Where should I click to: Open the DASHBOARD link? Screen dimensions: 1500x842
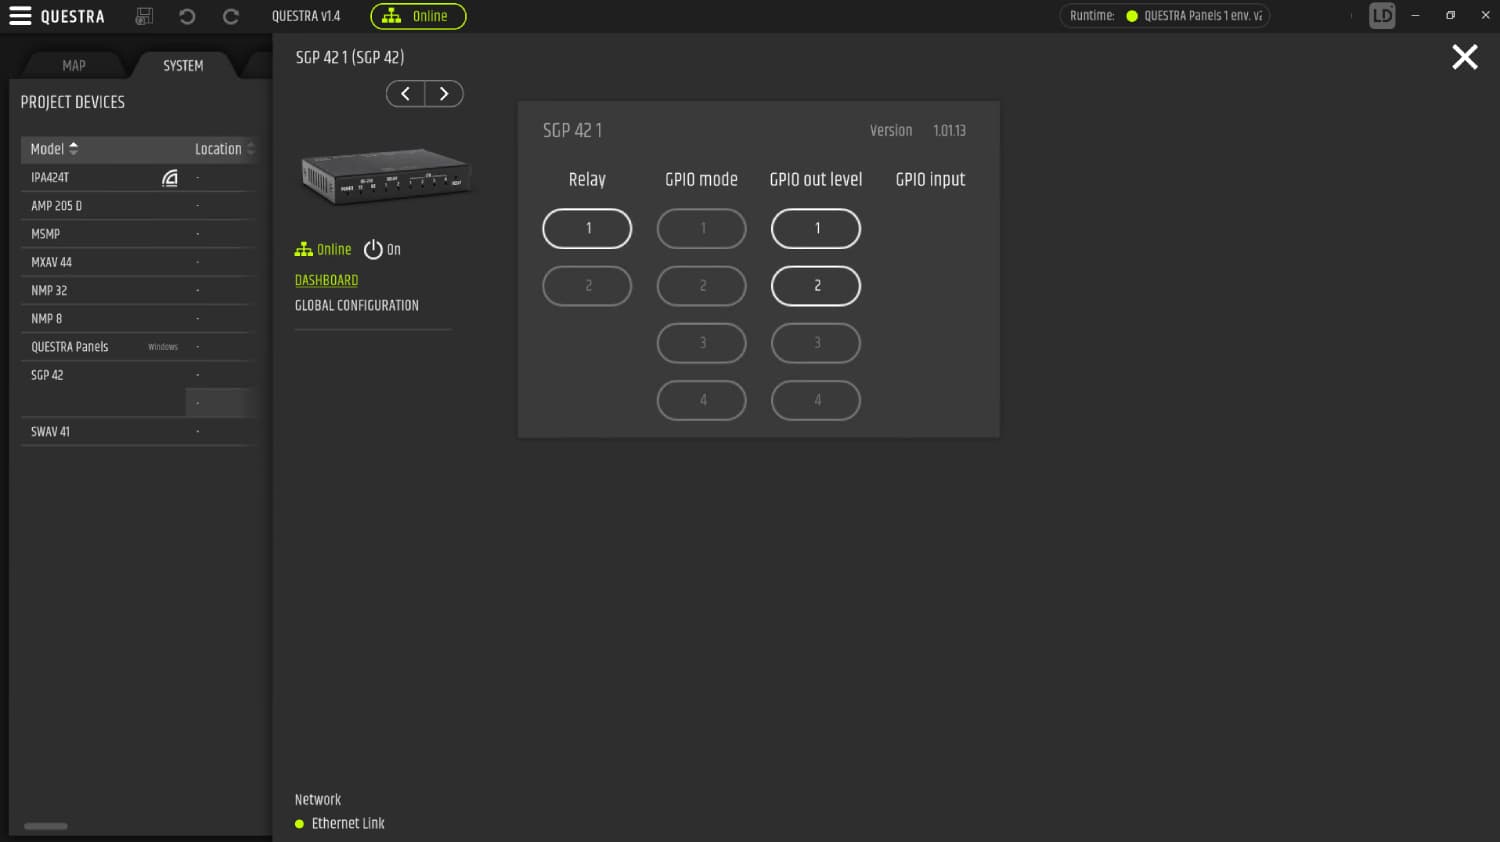[326, 280]
